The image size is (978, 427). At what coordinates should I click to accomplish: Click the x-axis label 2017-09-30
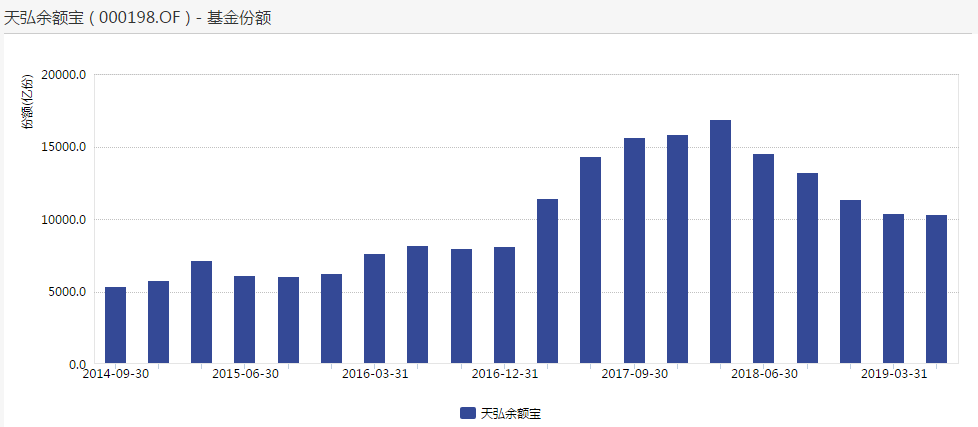(x=634, y=374)
